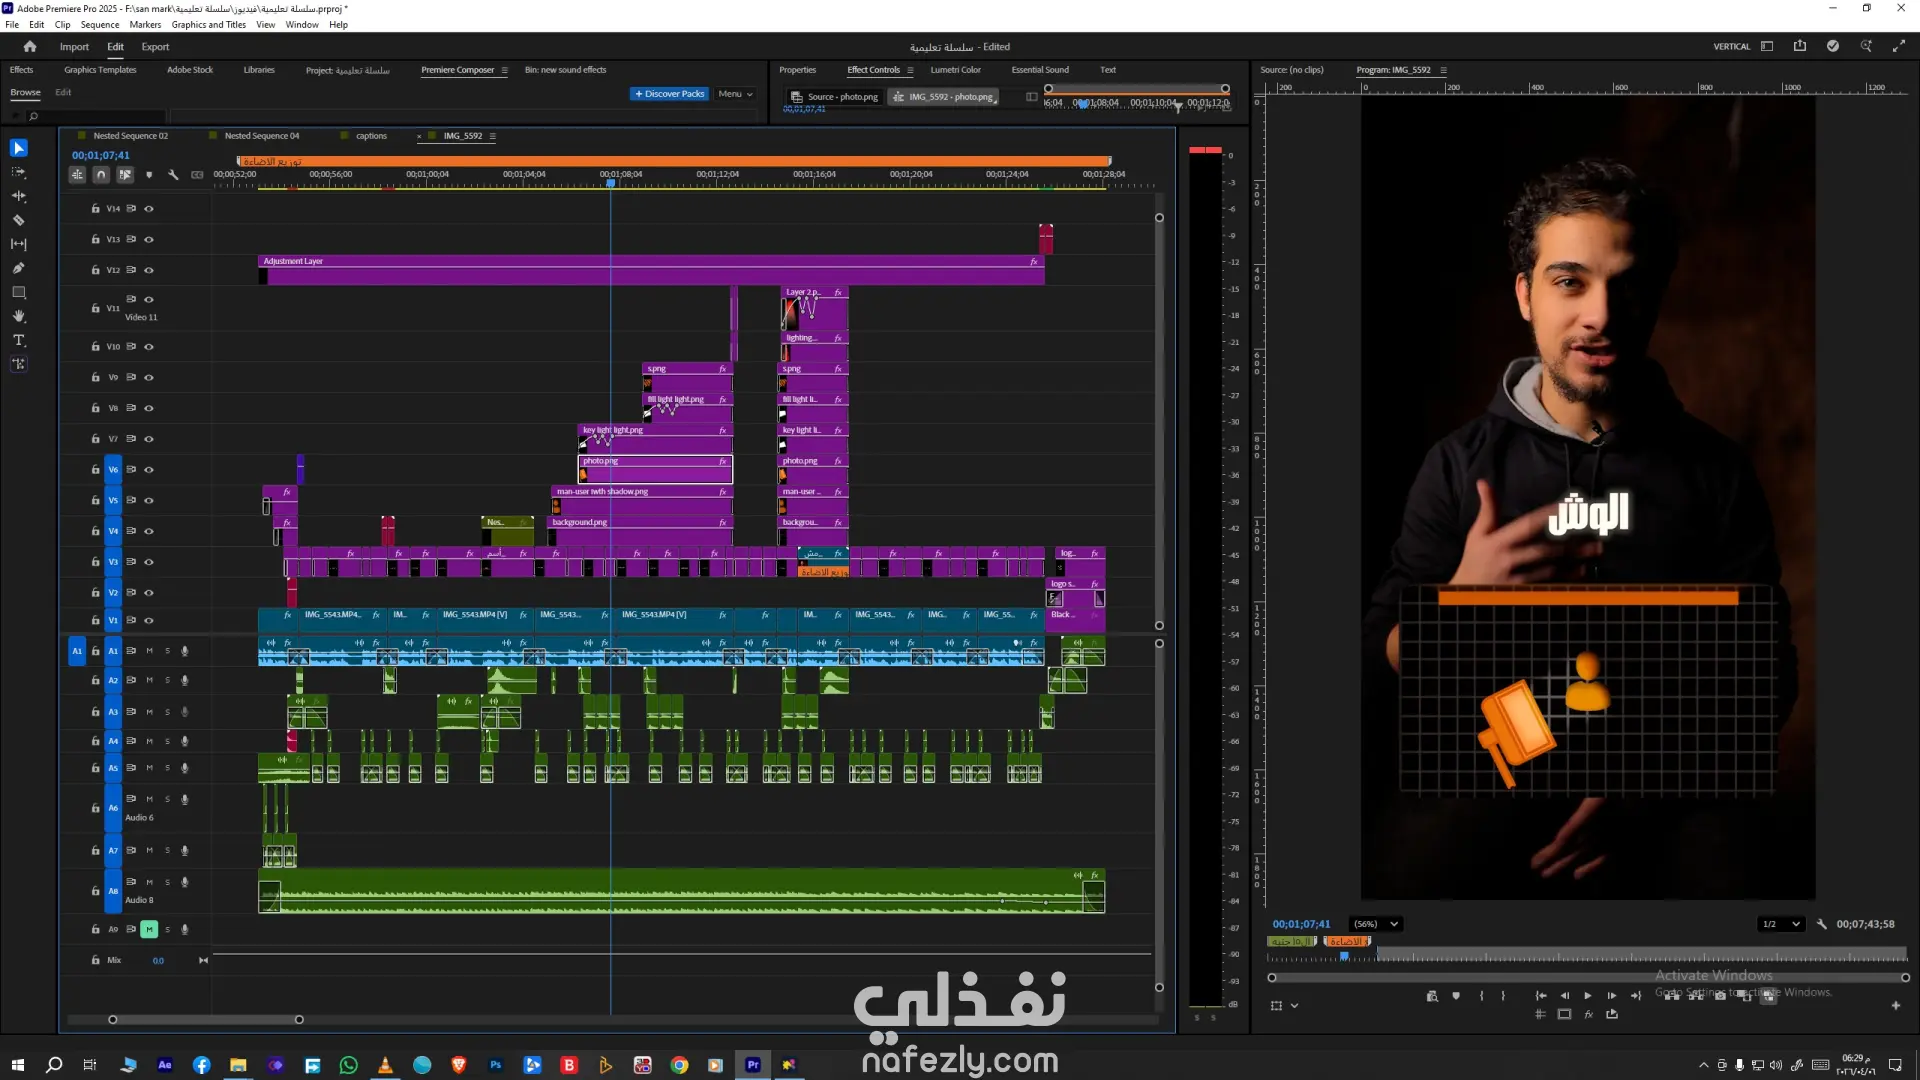Unmute audio track A9
Viewport: 1920px width, 1080px height.
[x=149, y=930]
